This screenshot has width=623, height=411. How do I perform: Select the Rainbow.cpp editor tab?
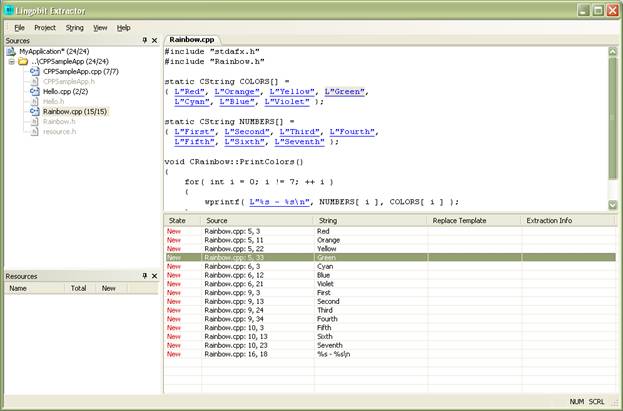click(x=192, y=40)
